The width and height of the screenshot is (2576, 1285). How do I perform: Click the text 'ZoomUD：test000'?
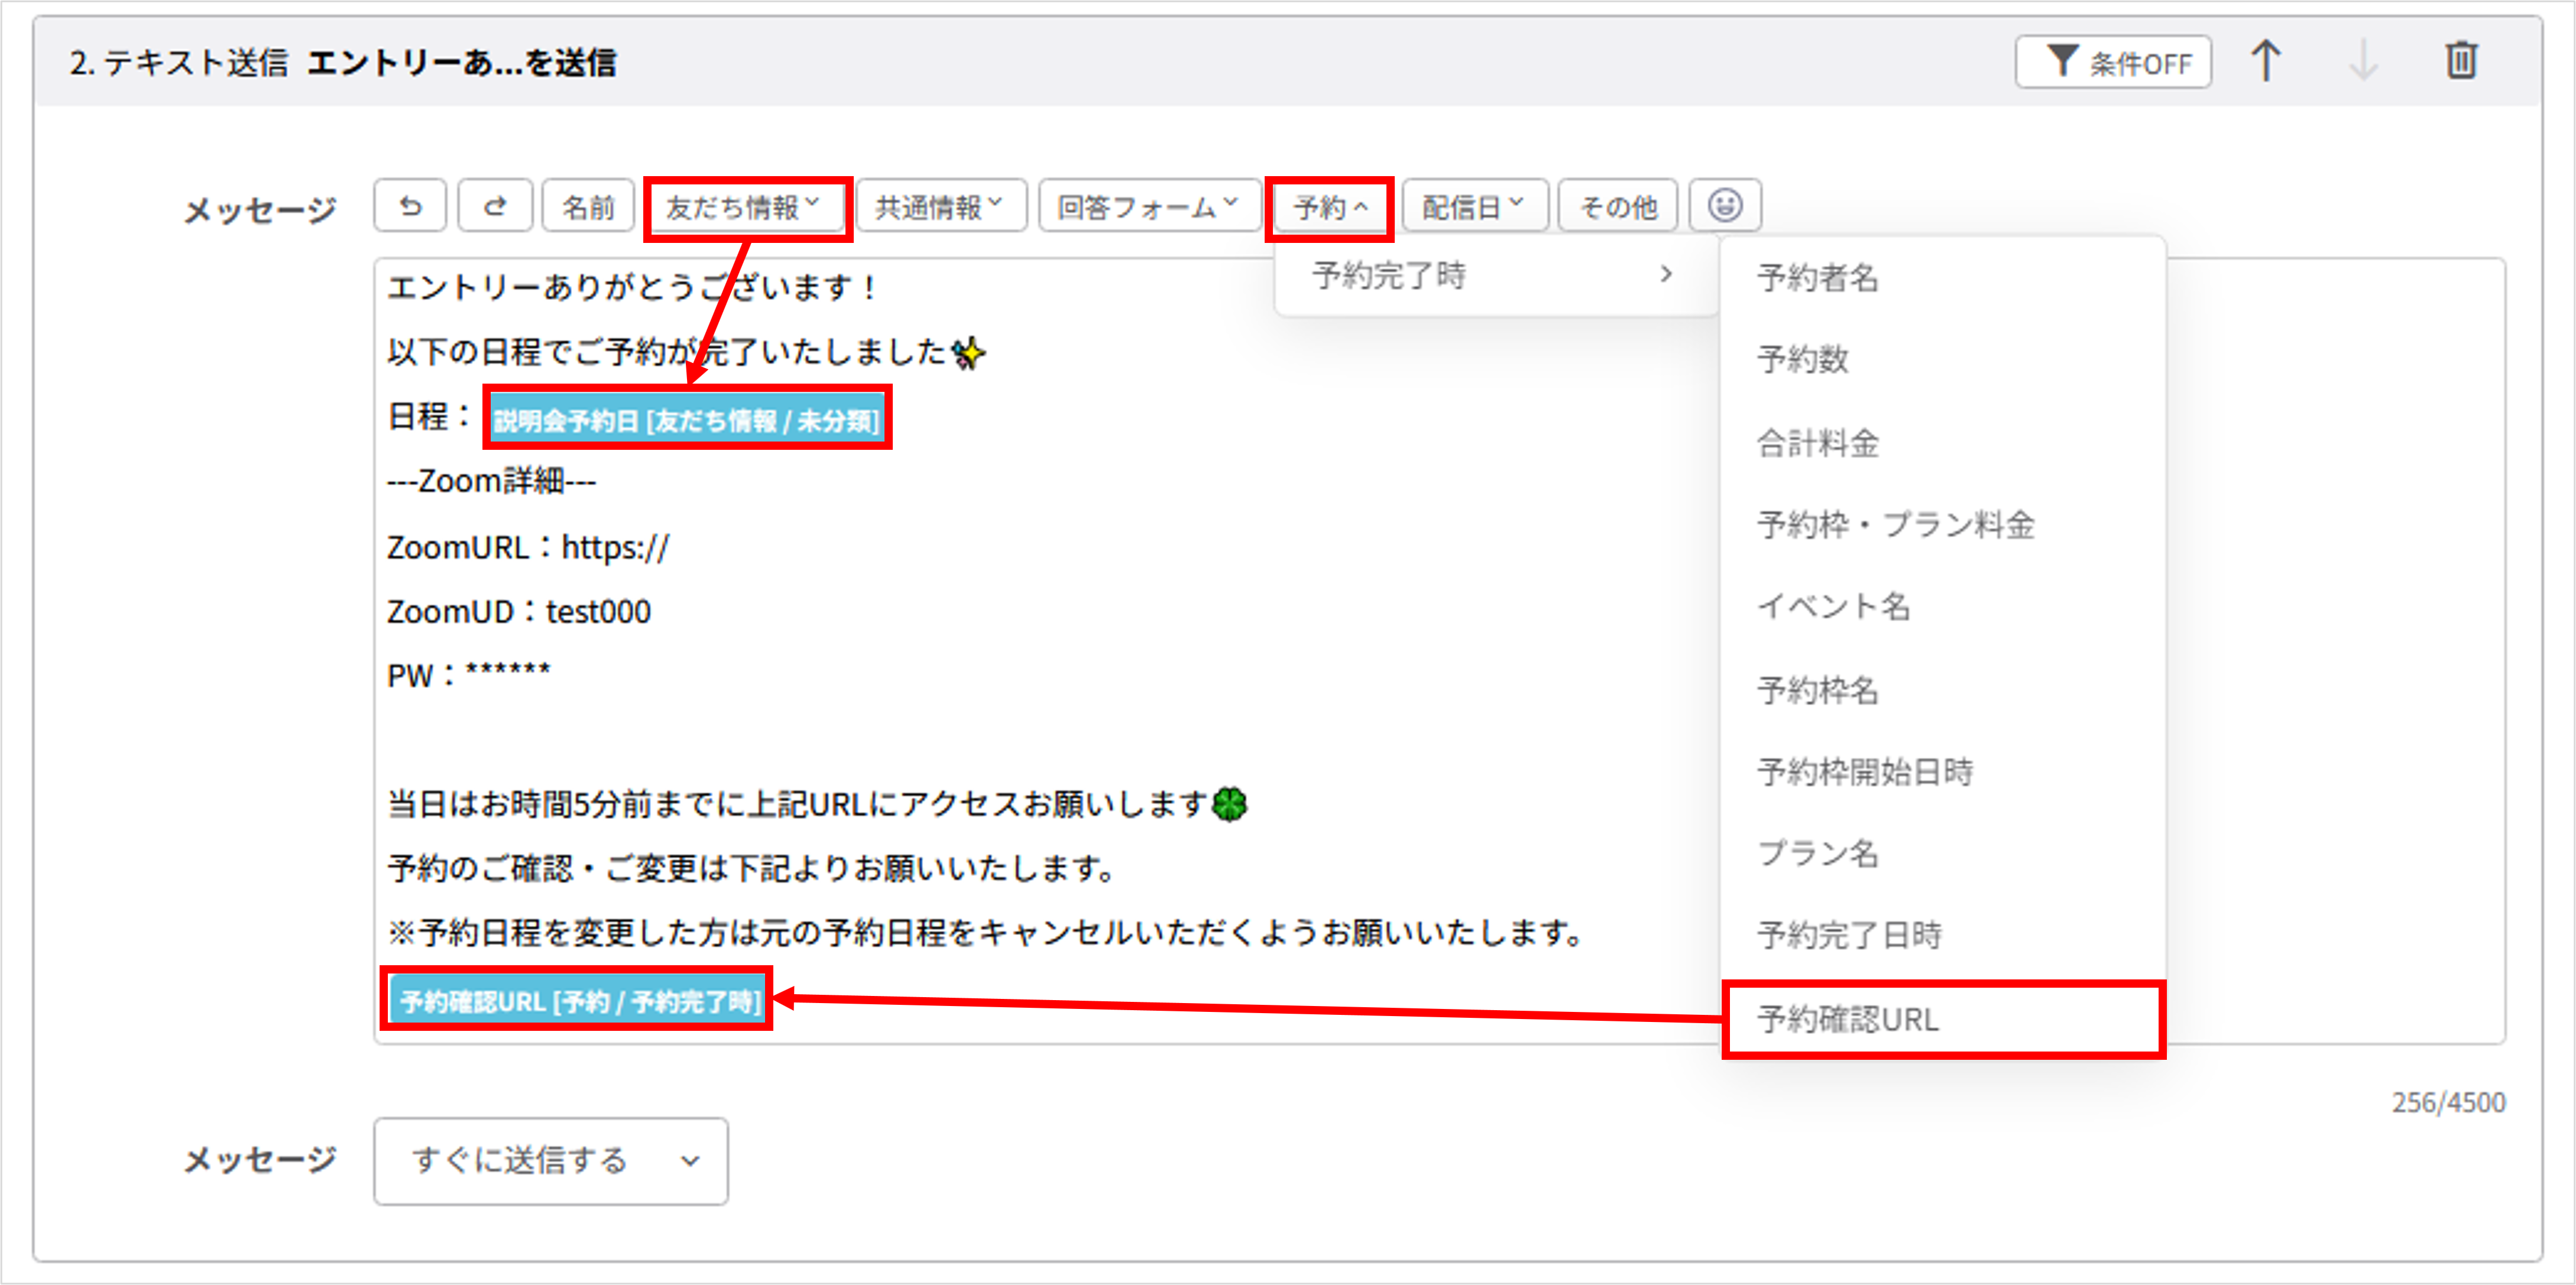coord(519,611)
